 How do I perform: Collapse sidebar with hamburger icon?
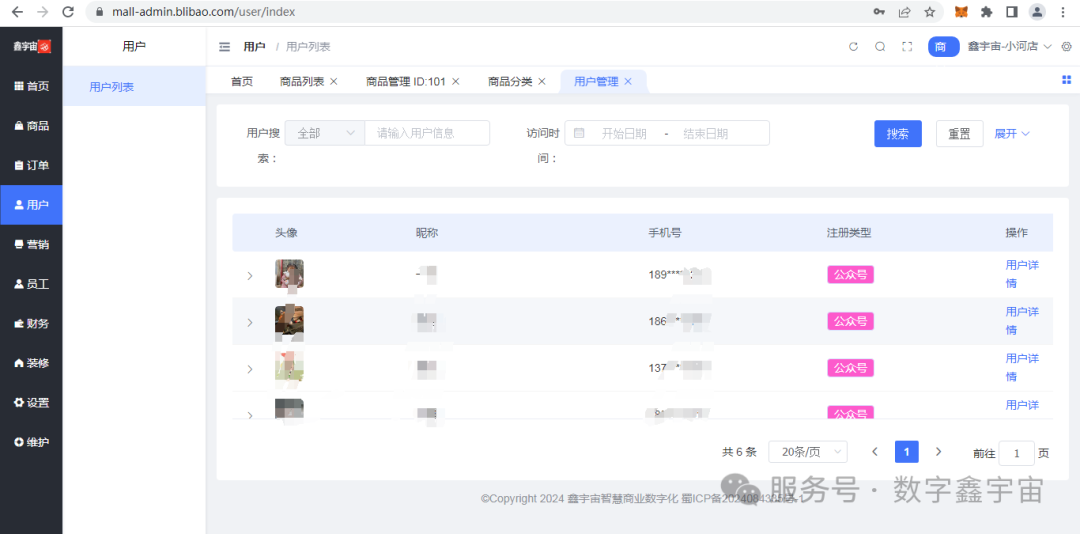225,47
